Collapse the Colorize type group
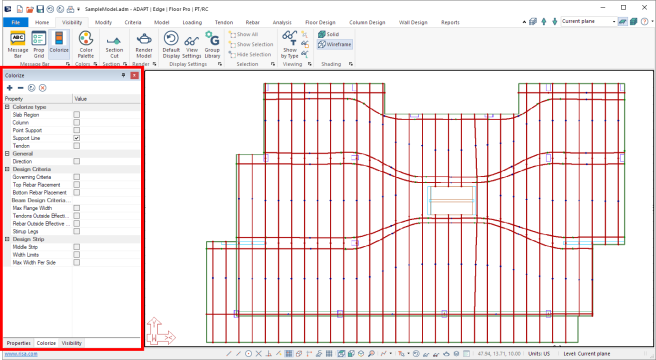The width and height of the screenshot is (656, 360). 7,107
